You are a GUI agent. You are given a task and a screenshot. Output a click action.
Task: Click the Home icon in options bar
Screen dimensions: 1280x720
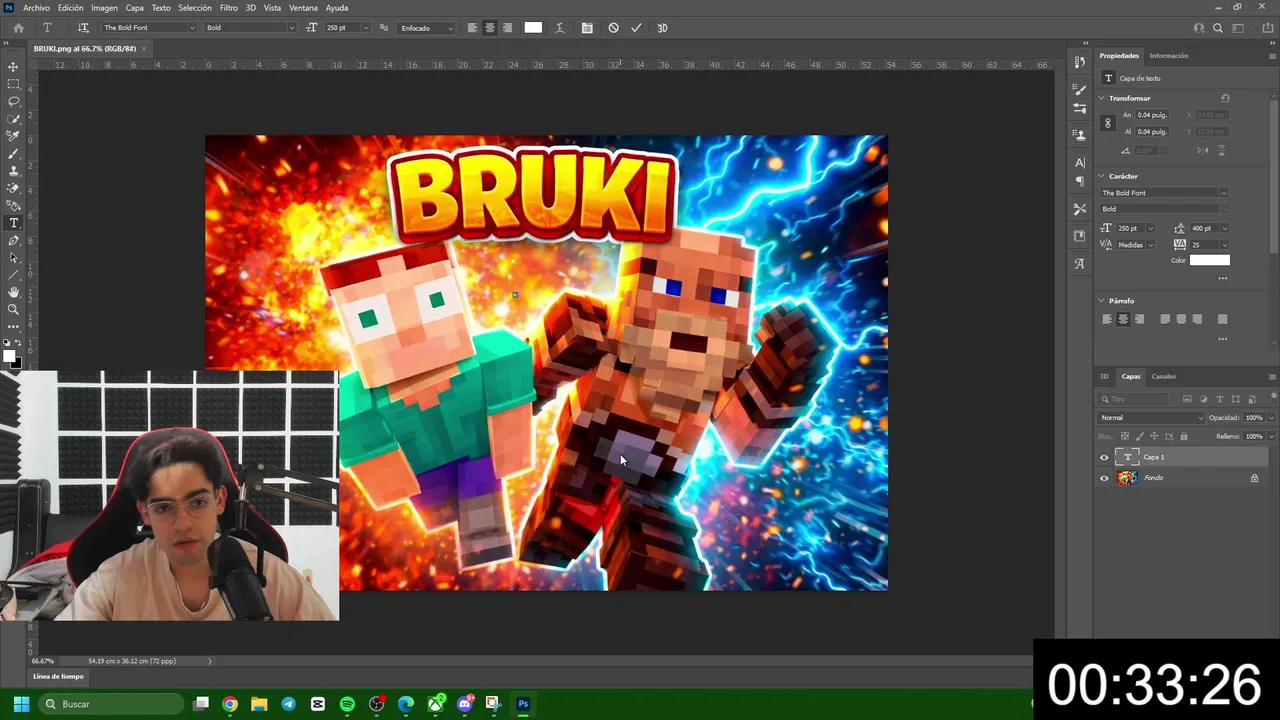click(18, 28)
